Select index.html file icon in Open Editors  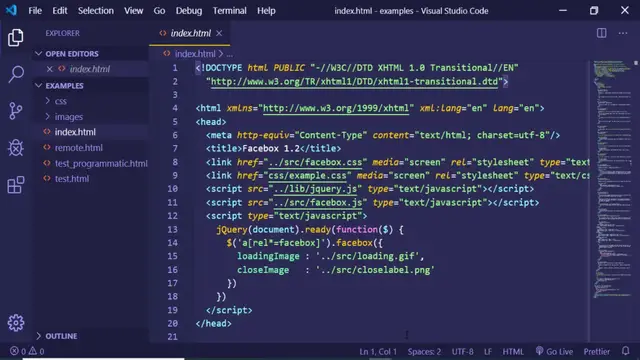(x=62, y=69)
